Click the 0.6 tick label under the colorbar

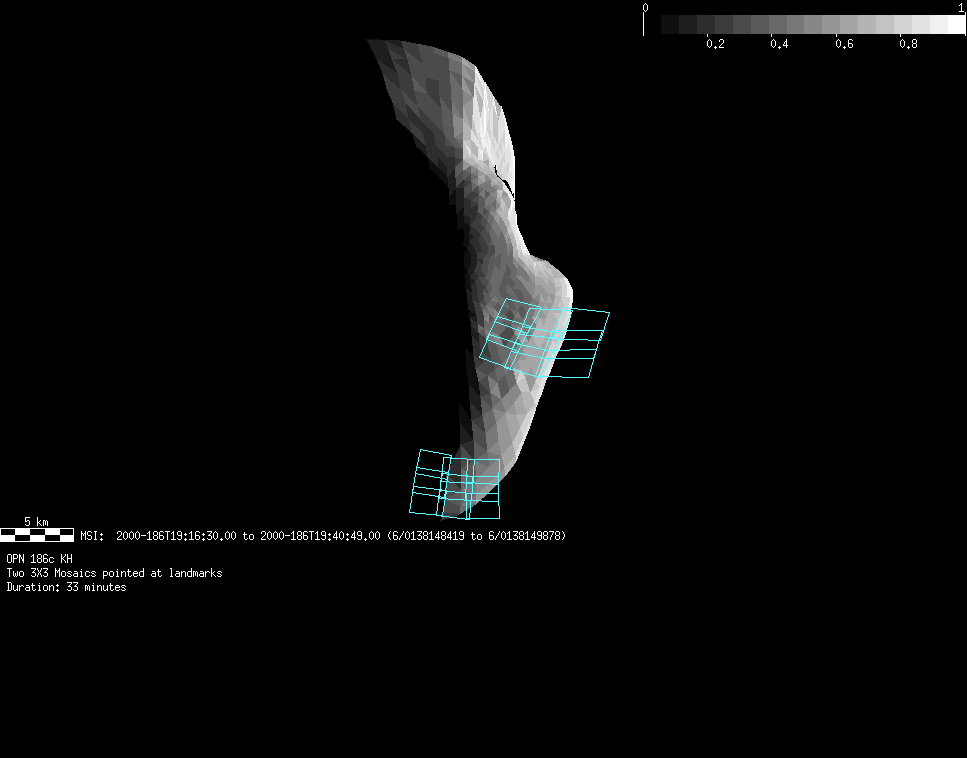[843, 44]
